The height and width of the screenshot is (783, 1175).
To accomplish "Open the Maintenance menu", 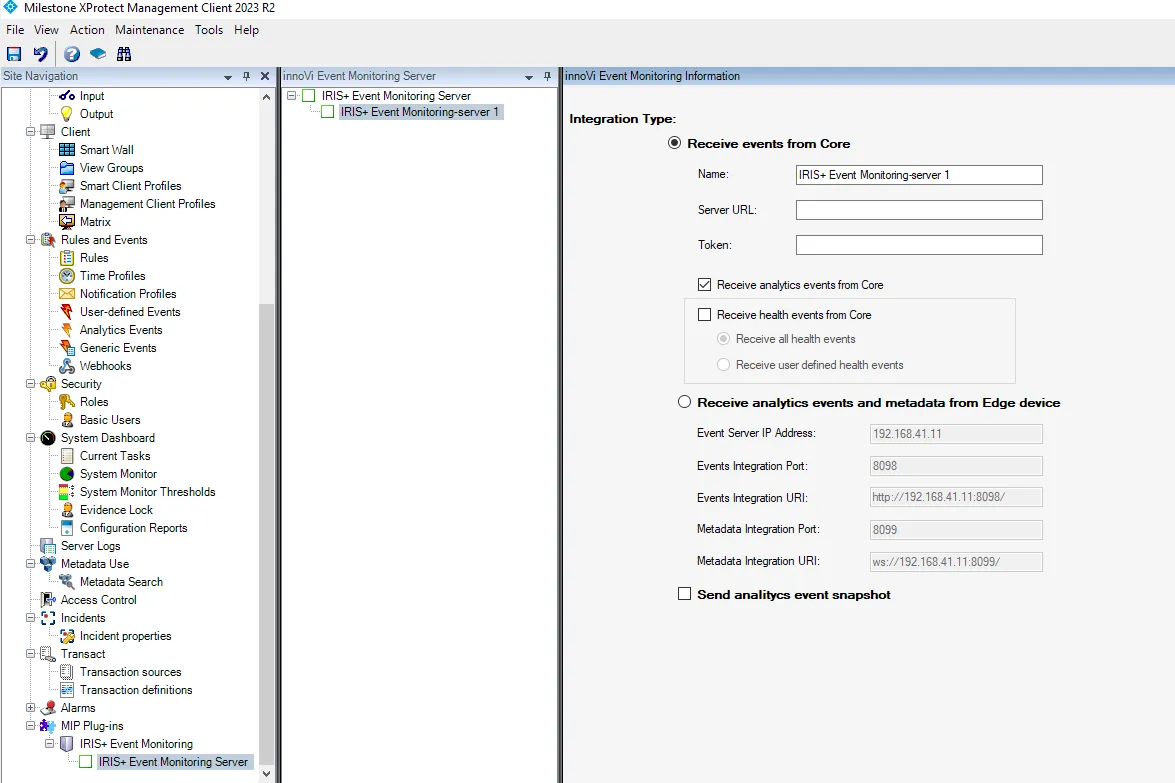I will tap(150, 30).
